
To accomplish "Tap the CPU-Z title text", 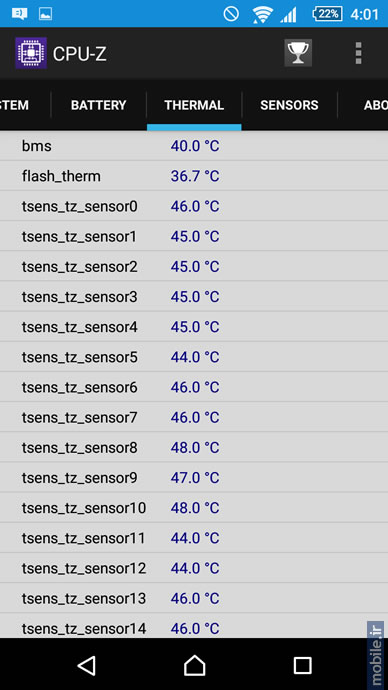I will (80, 54).
